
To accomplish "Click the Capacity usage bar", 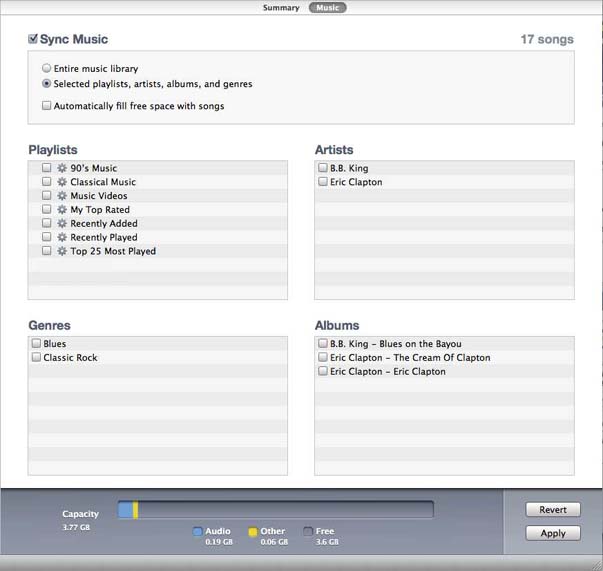I will [276, 510].
